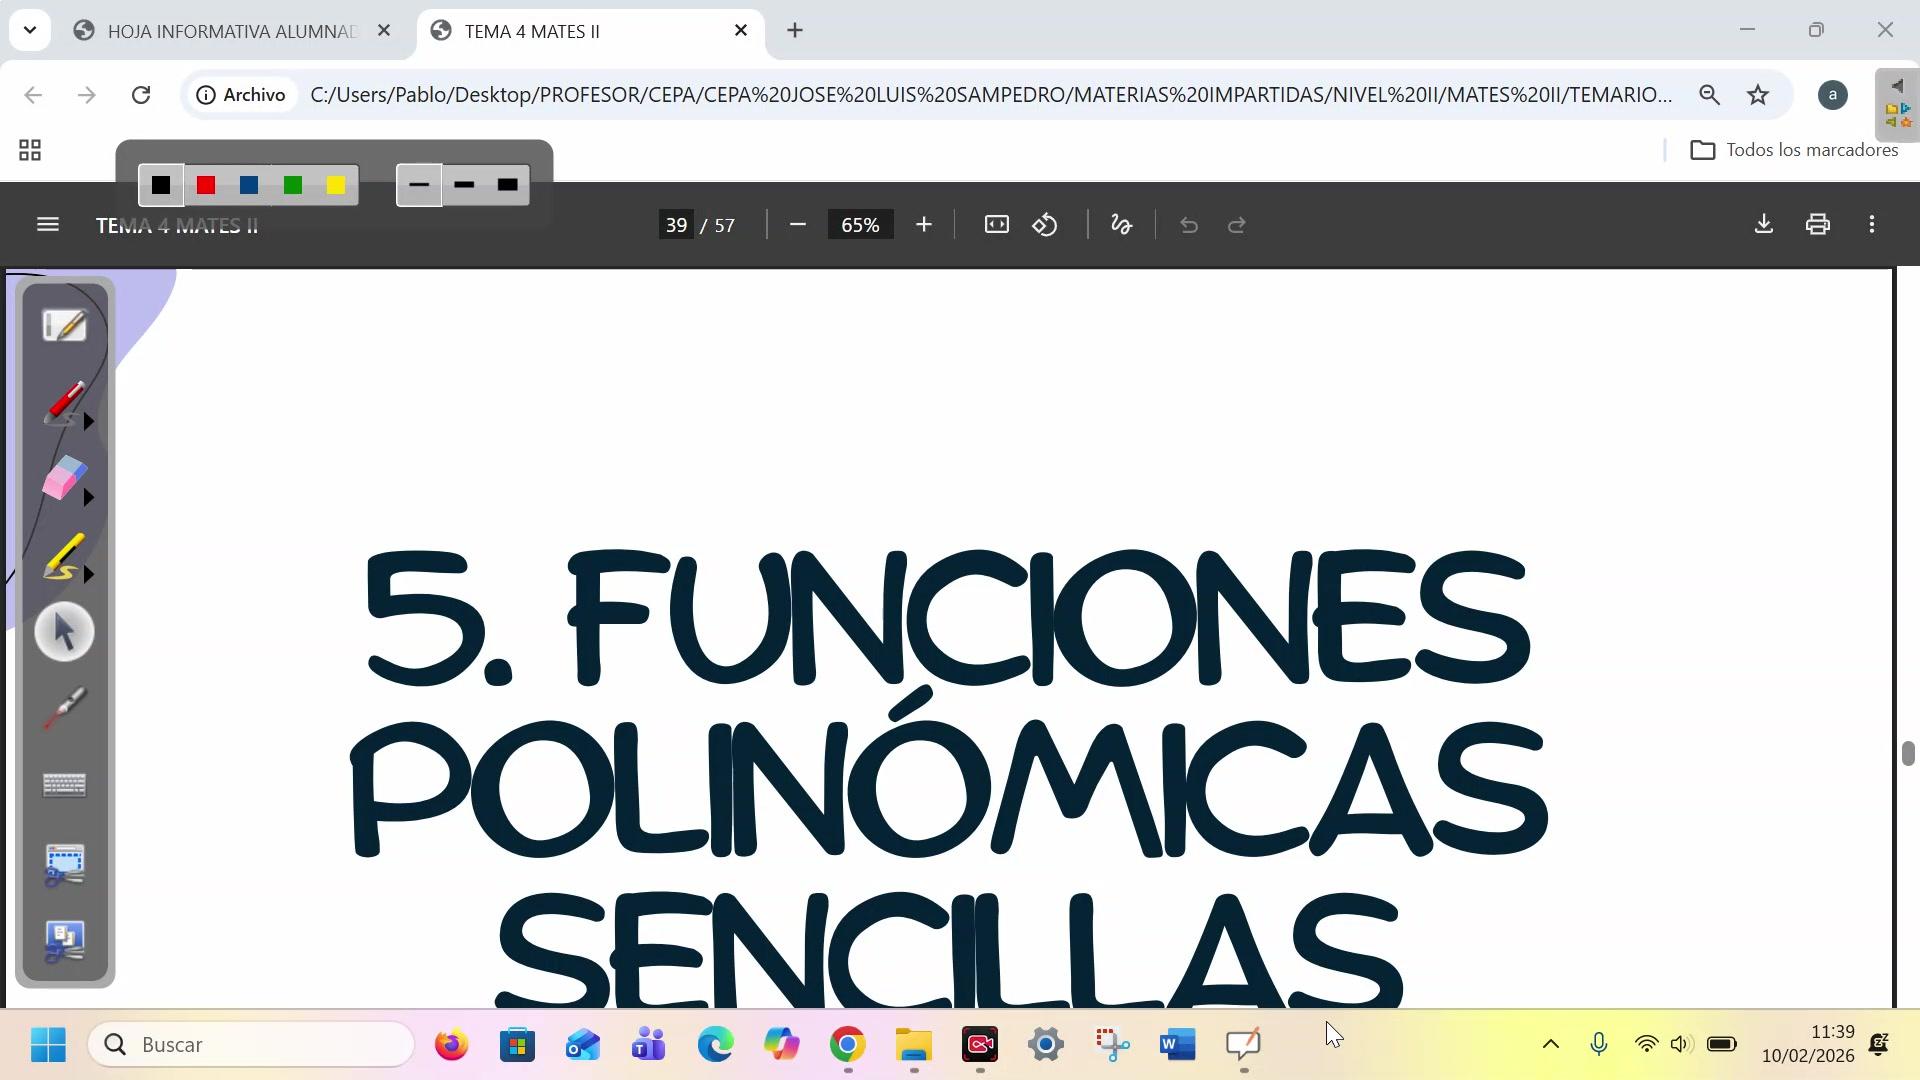
Task: Click the page number input field
Action: coord(677,225)
